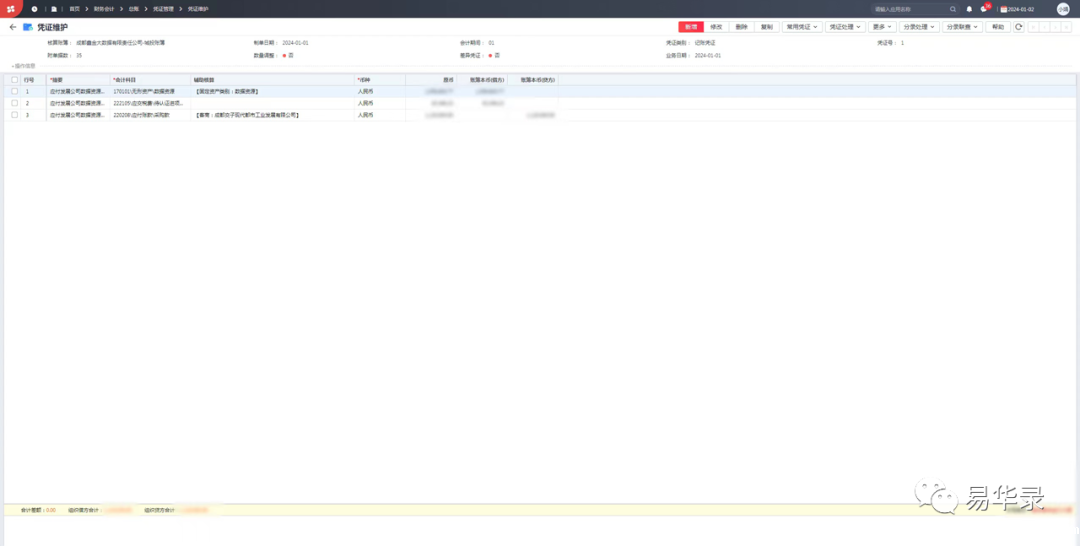Tick the checkbox for row 3

(x=14, y=115)
